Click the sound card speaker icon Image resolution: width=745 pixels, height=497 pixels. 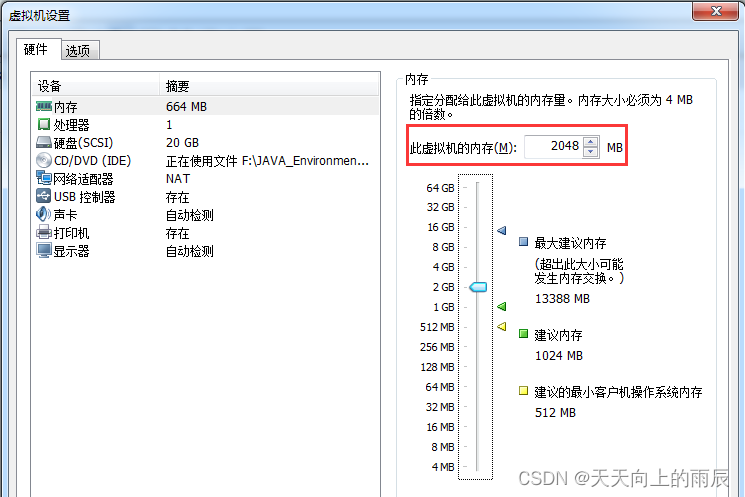coord(44,214)
